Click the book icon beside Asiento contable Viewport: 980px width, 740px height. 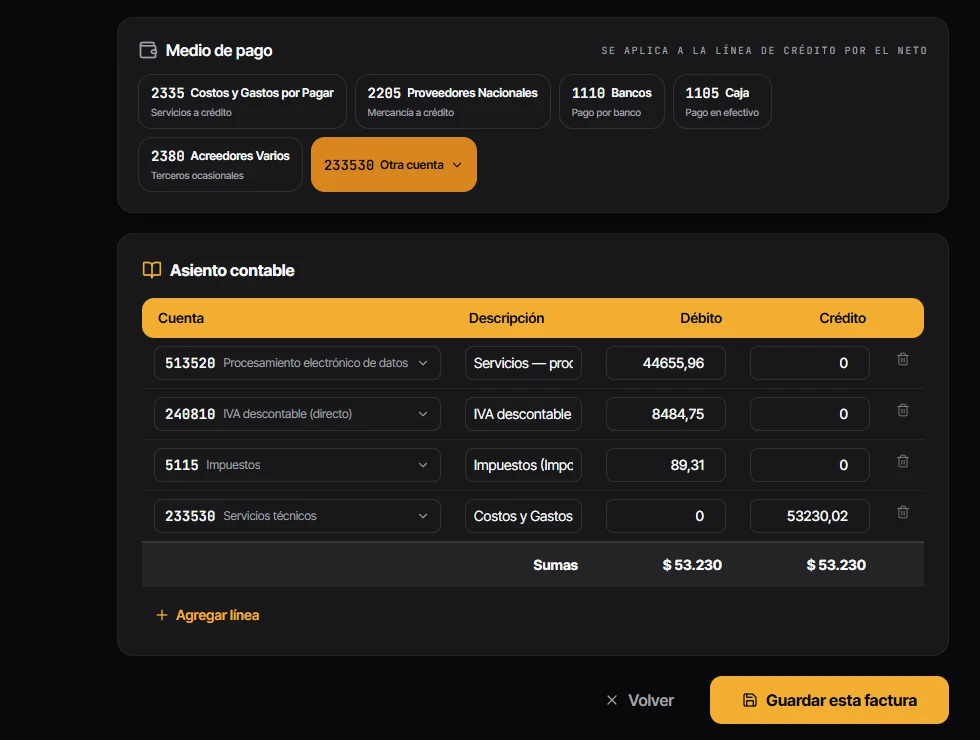(152, 270)
